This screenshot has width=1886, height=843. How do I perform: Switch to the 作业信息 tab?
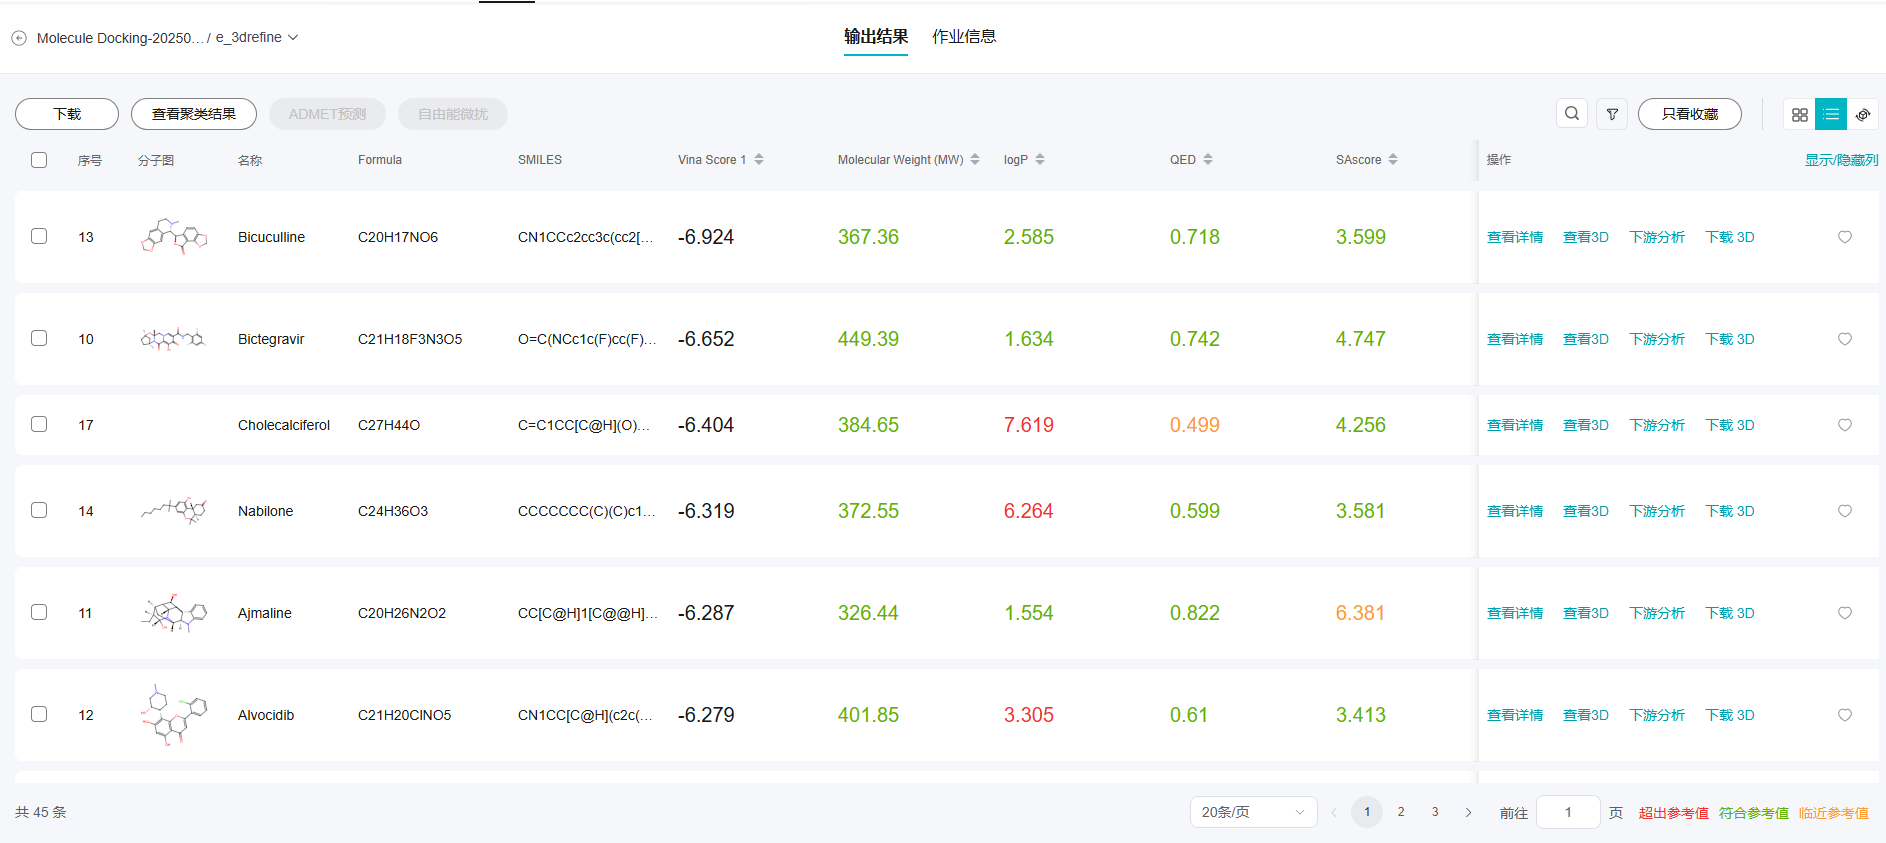pyautogui.click(x=963, y=37)
